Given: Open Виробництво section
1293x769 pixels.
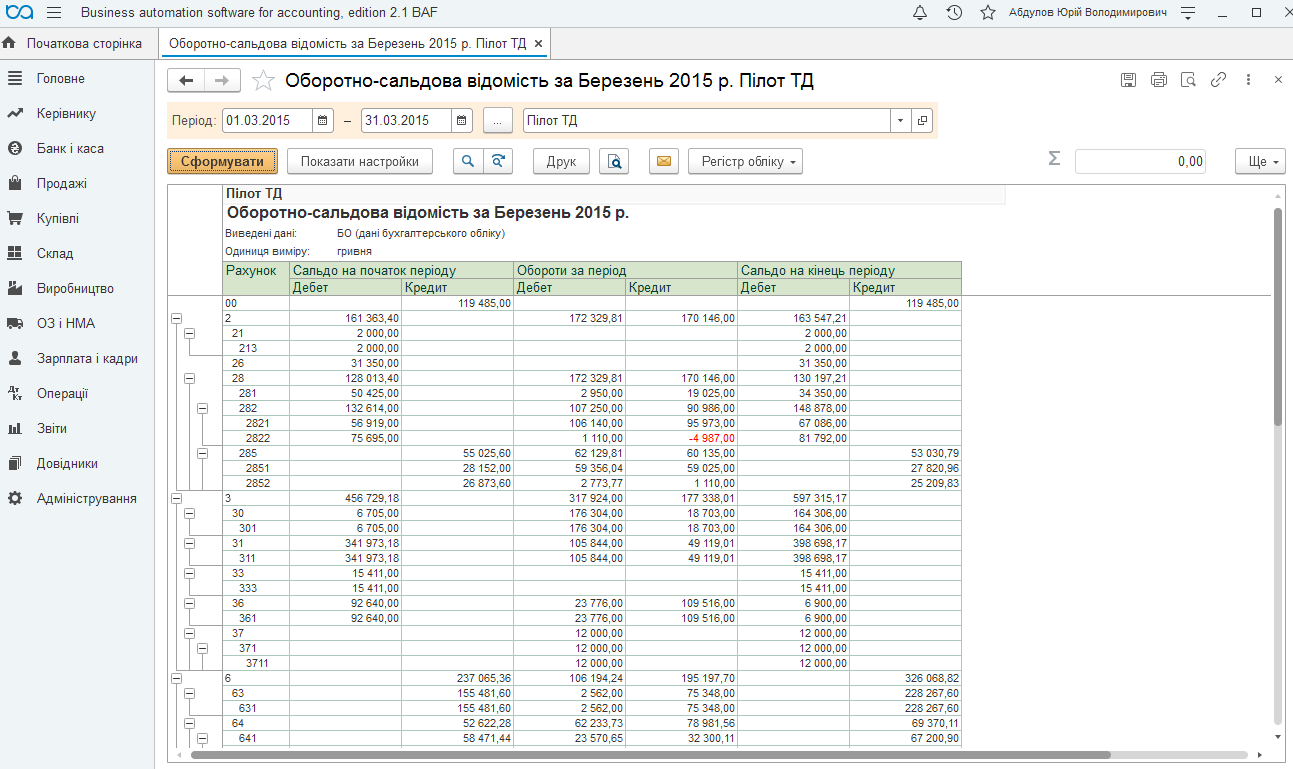Looking at the screenshot, I should tap(75, 288).
